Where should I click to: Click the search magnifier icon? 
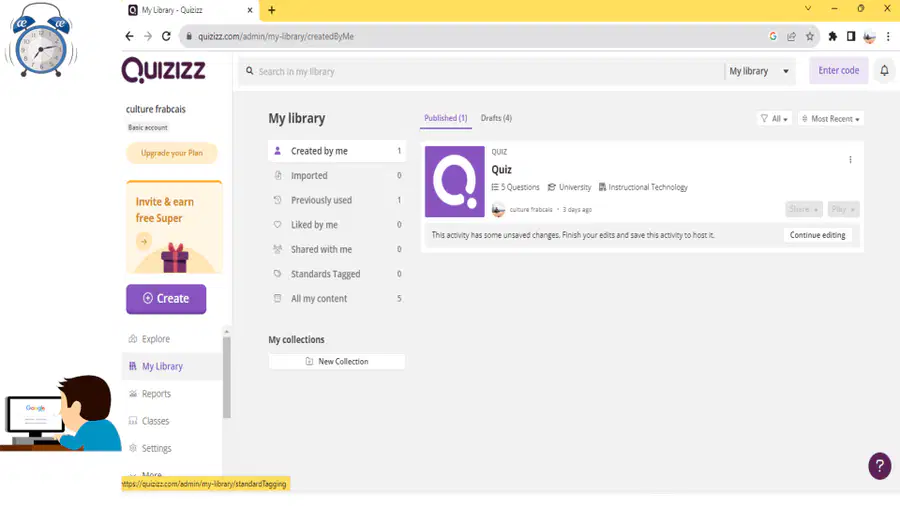[250, 71]
